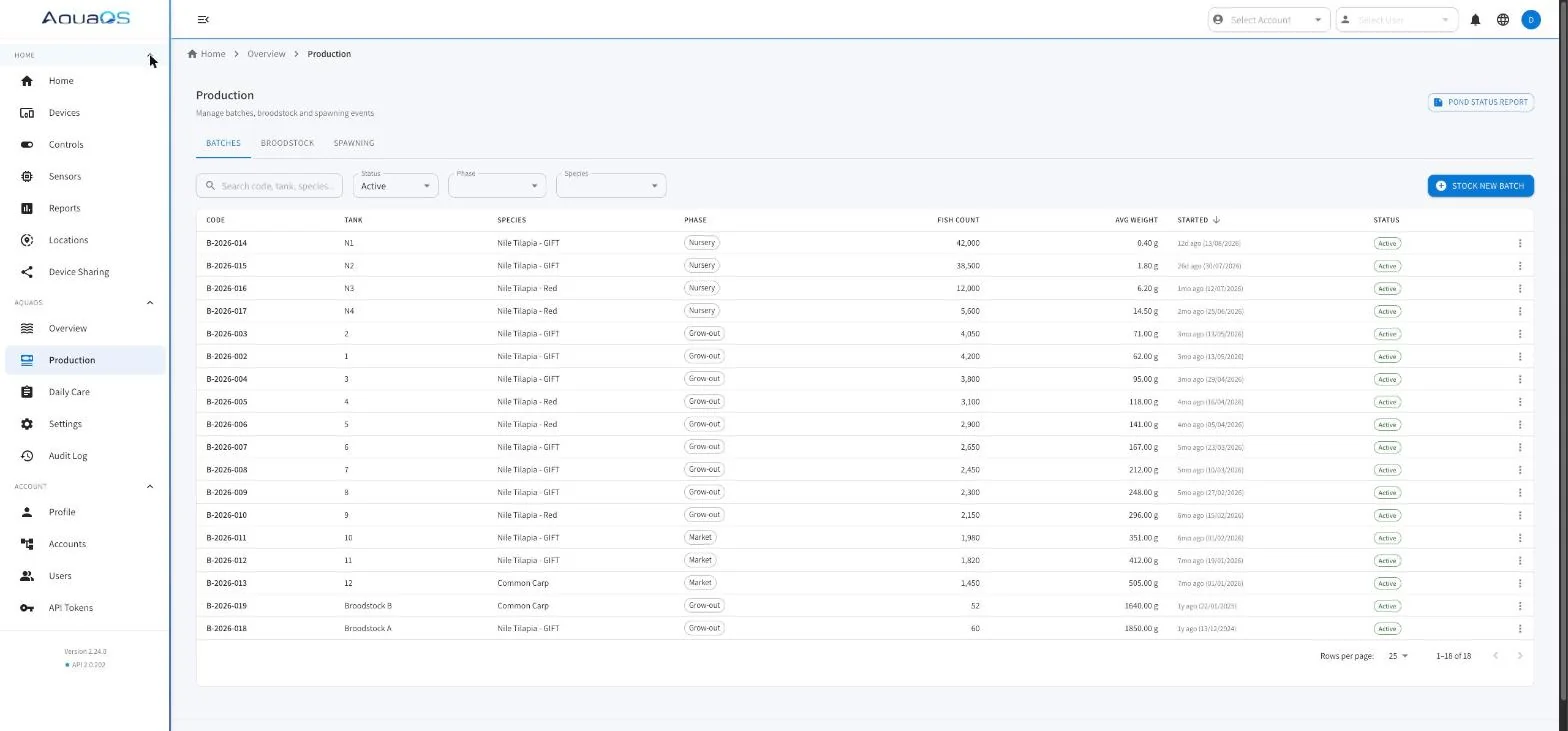
Task: Sort by the Started column header
Action: click(1198, 220)
